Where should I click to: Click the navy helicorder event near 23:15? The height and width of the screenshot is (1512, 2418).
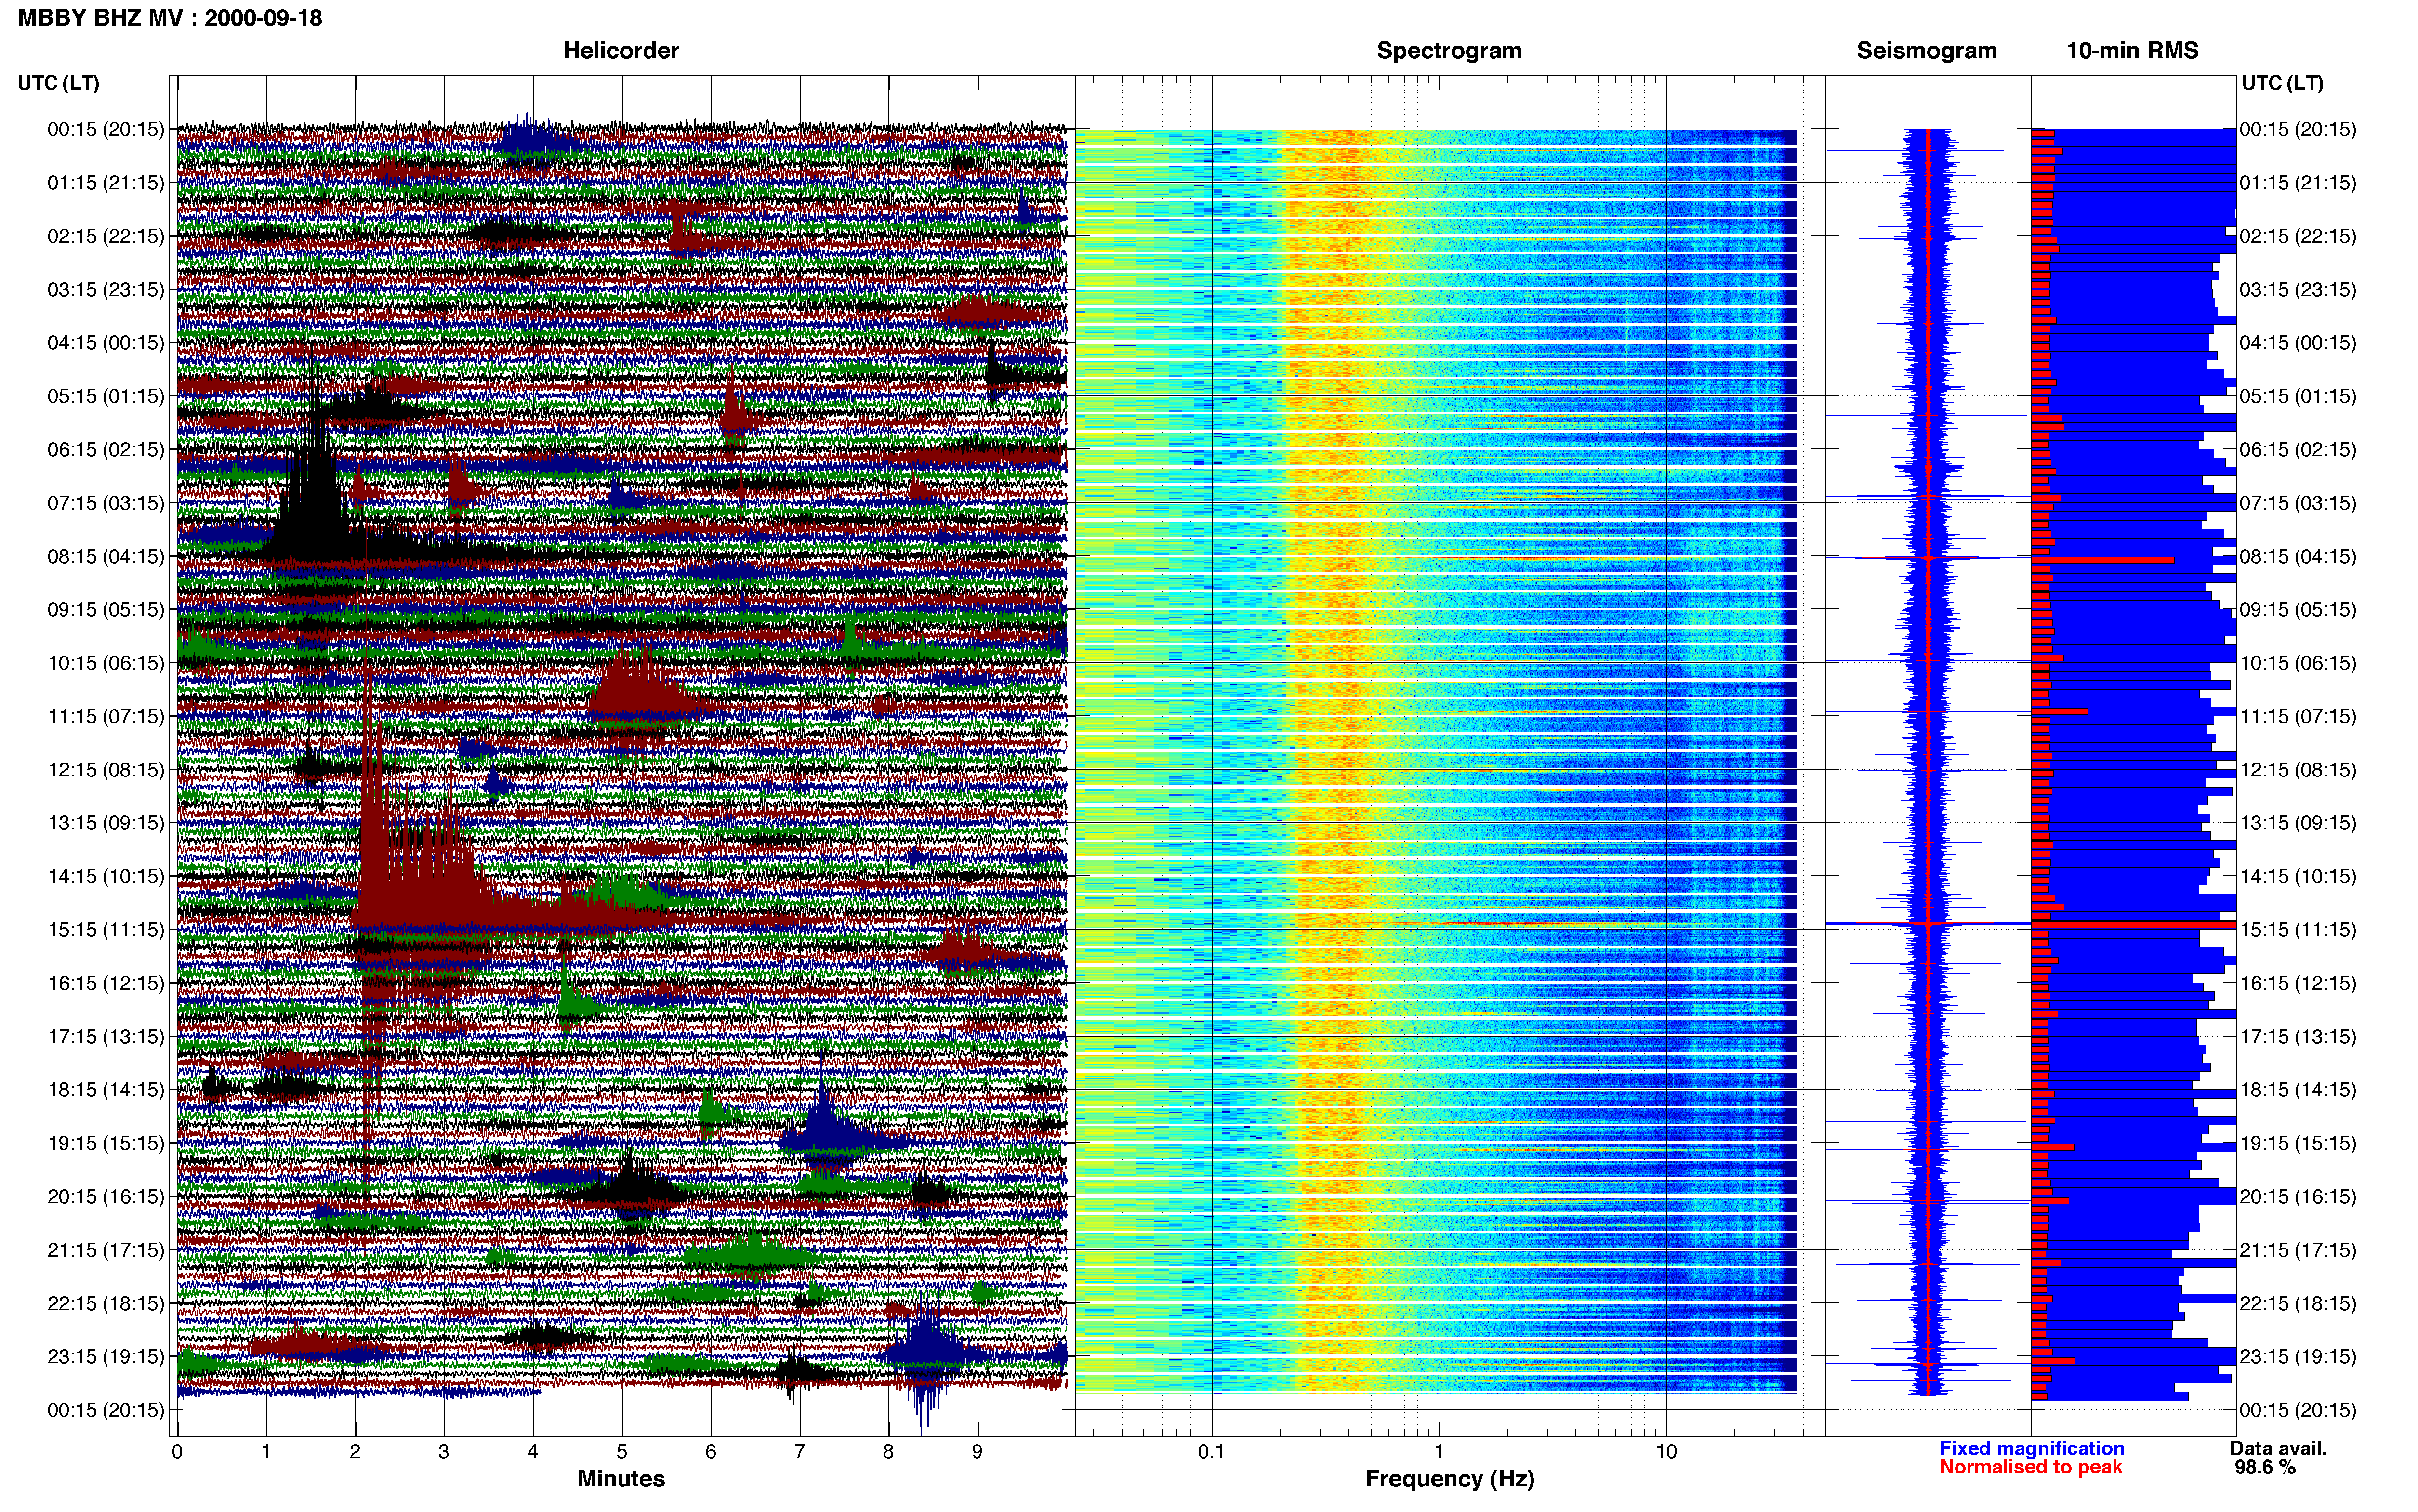[x=925, y=1355]
